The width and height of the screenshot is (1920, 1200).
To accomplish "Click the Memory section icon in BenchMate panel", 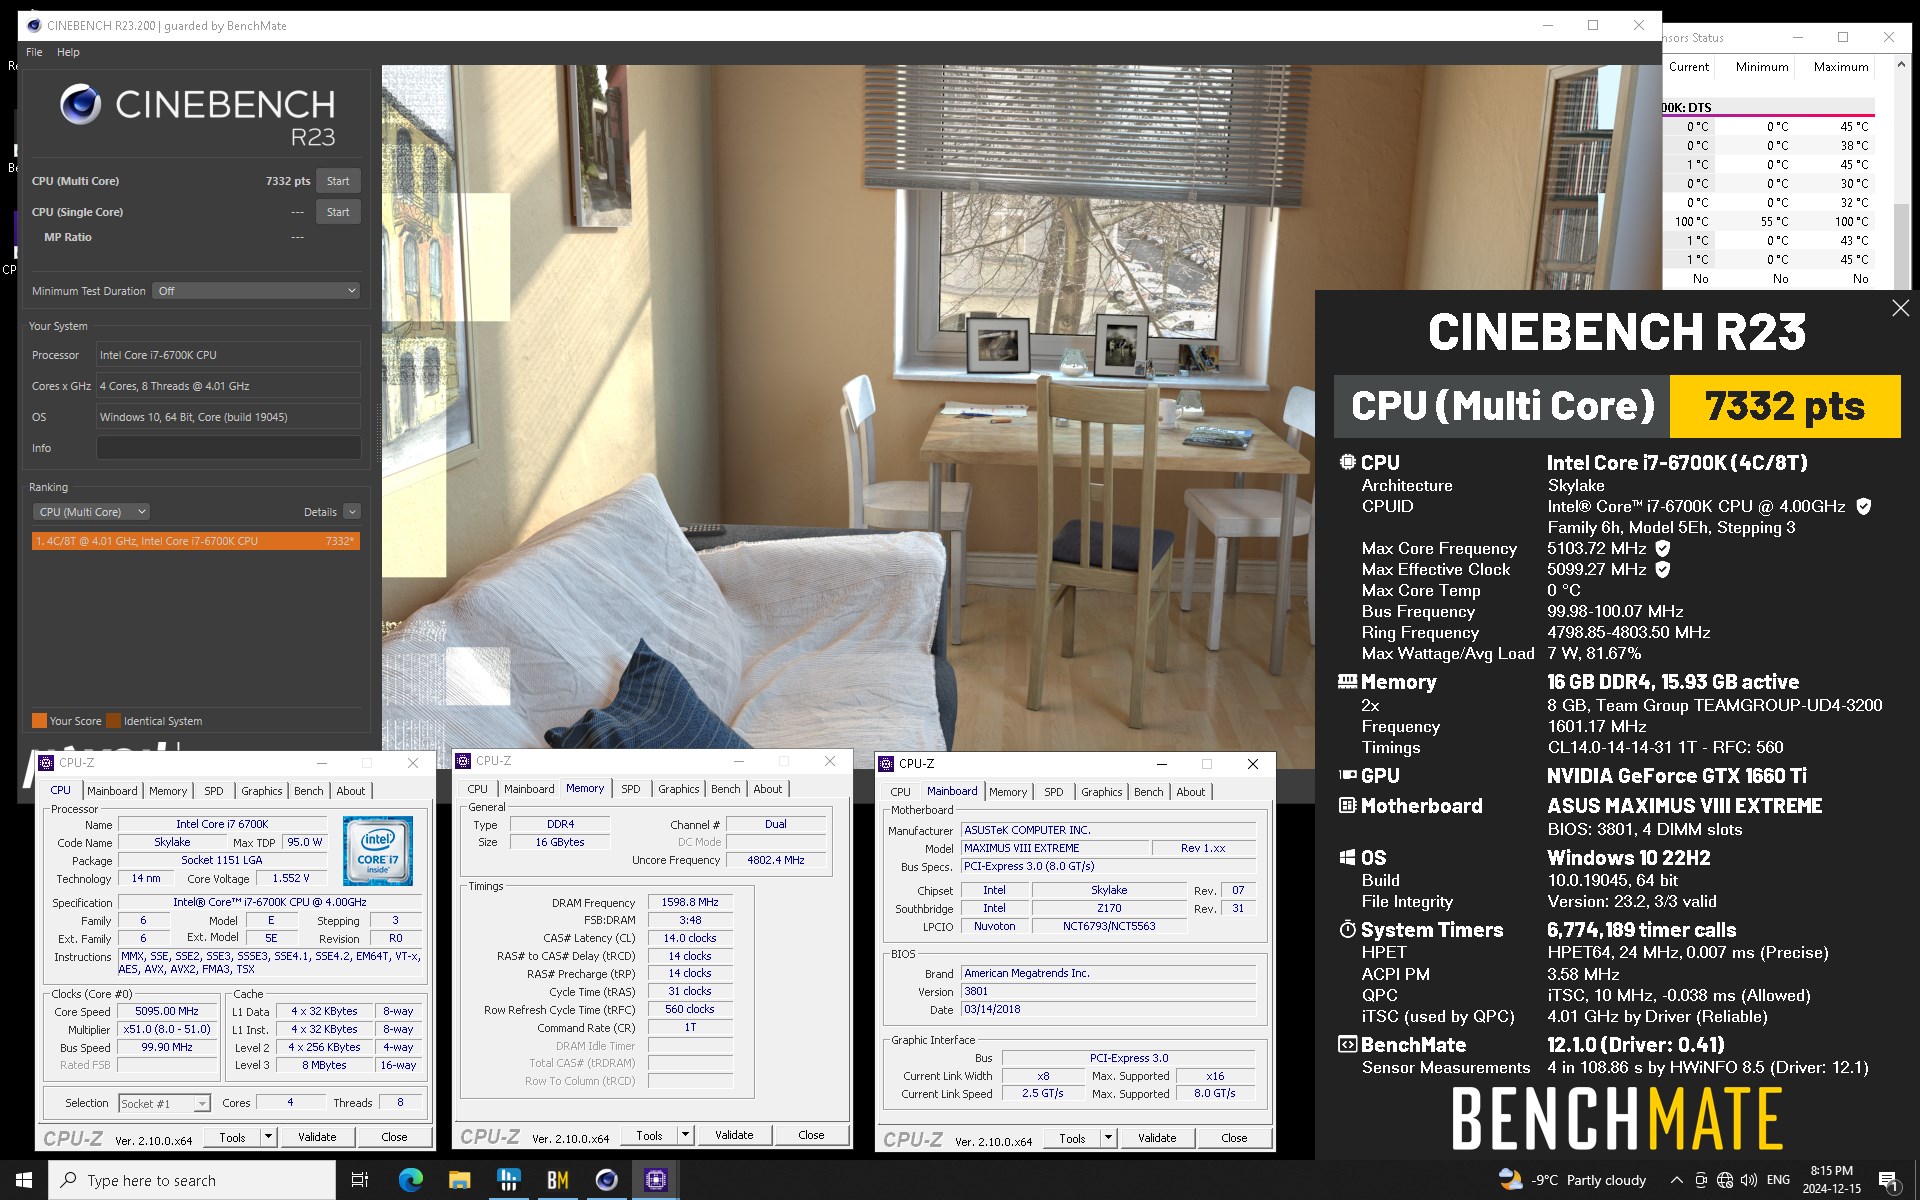I will (x=1347, y=682).
